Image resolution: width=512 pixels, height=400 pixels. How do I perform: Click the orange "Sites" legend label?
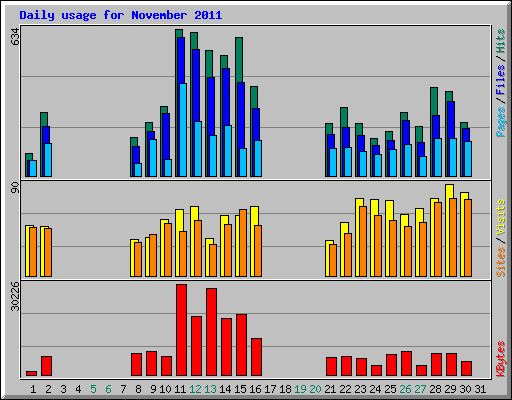(x=500, y=262)
